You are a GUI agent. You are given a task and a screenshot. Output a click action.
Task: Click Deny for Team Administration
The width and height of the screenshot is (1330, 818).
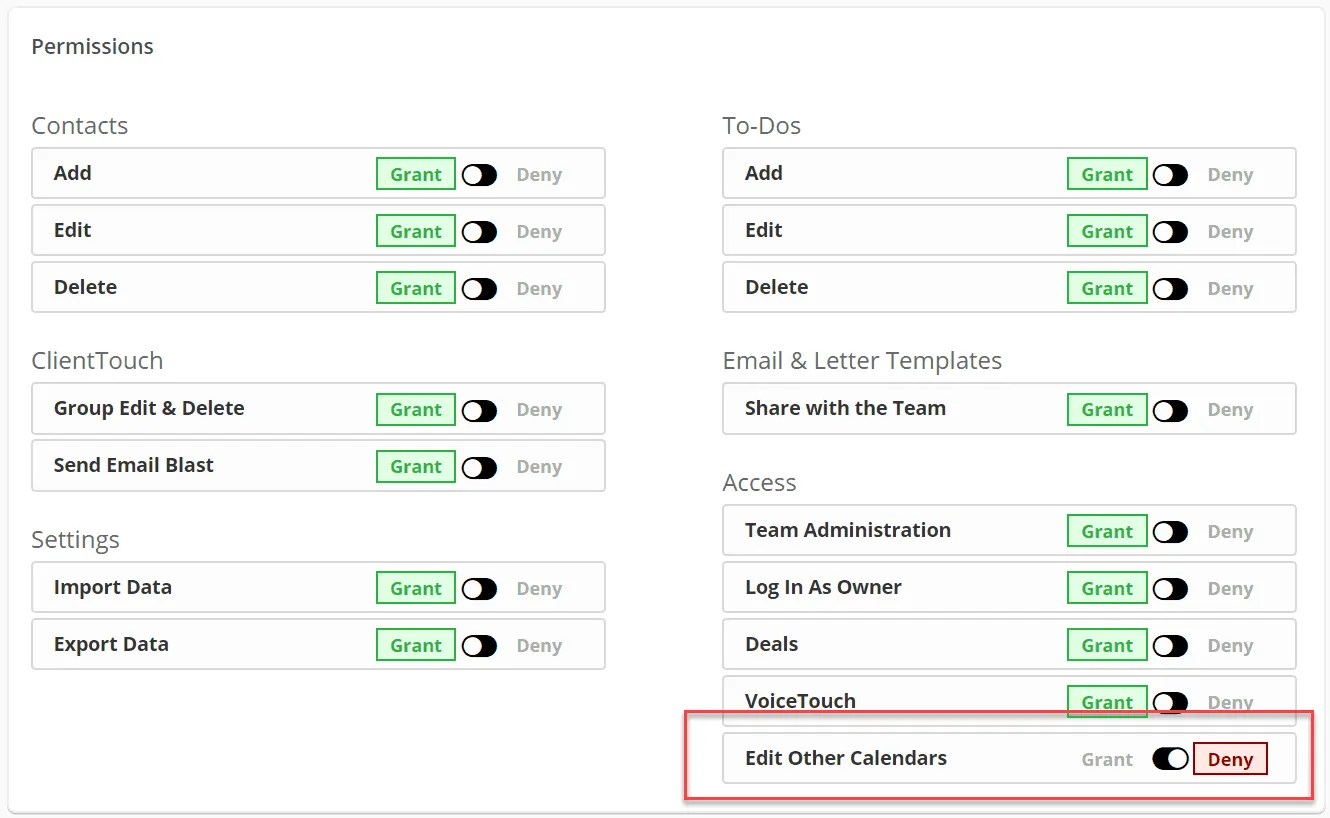1230,532
